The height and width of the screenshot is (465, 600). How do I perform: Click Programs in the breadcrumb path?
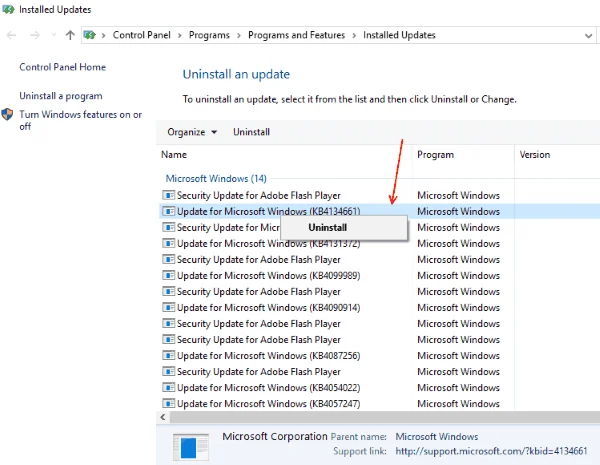[x=209, y=35]
